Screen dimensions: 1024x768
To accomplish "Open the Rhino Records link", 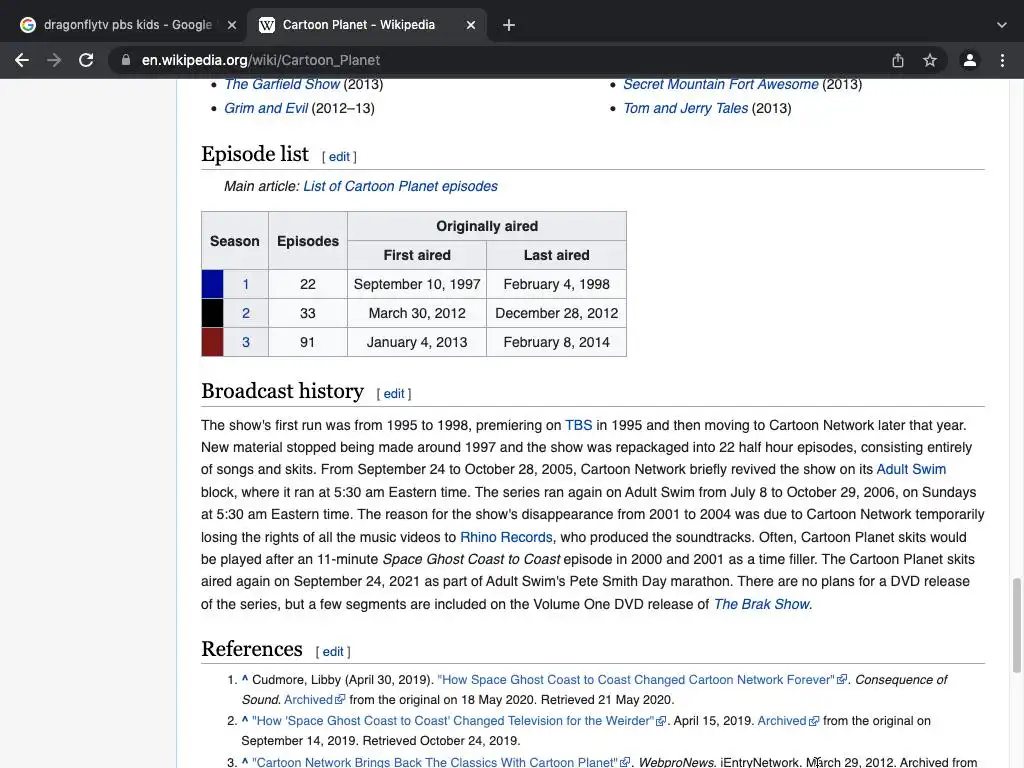I will 506,537.
